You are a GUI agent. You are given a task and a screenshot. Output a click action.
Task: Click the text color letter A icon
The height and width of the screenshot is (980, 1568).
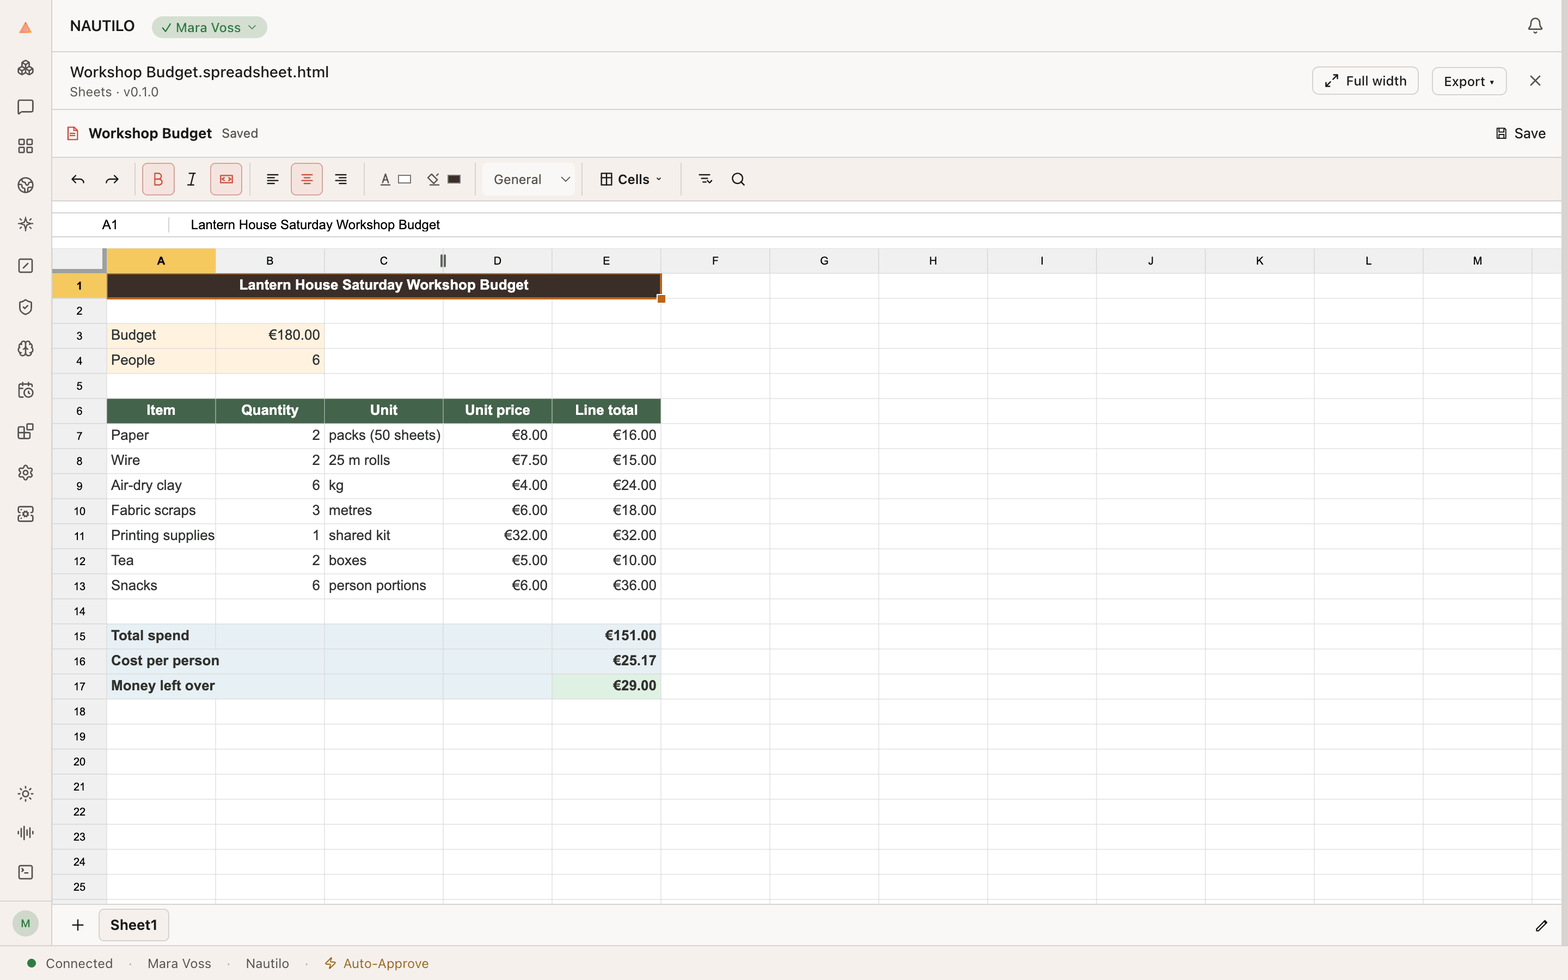tap(385, 179)
